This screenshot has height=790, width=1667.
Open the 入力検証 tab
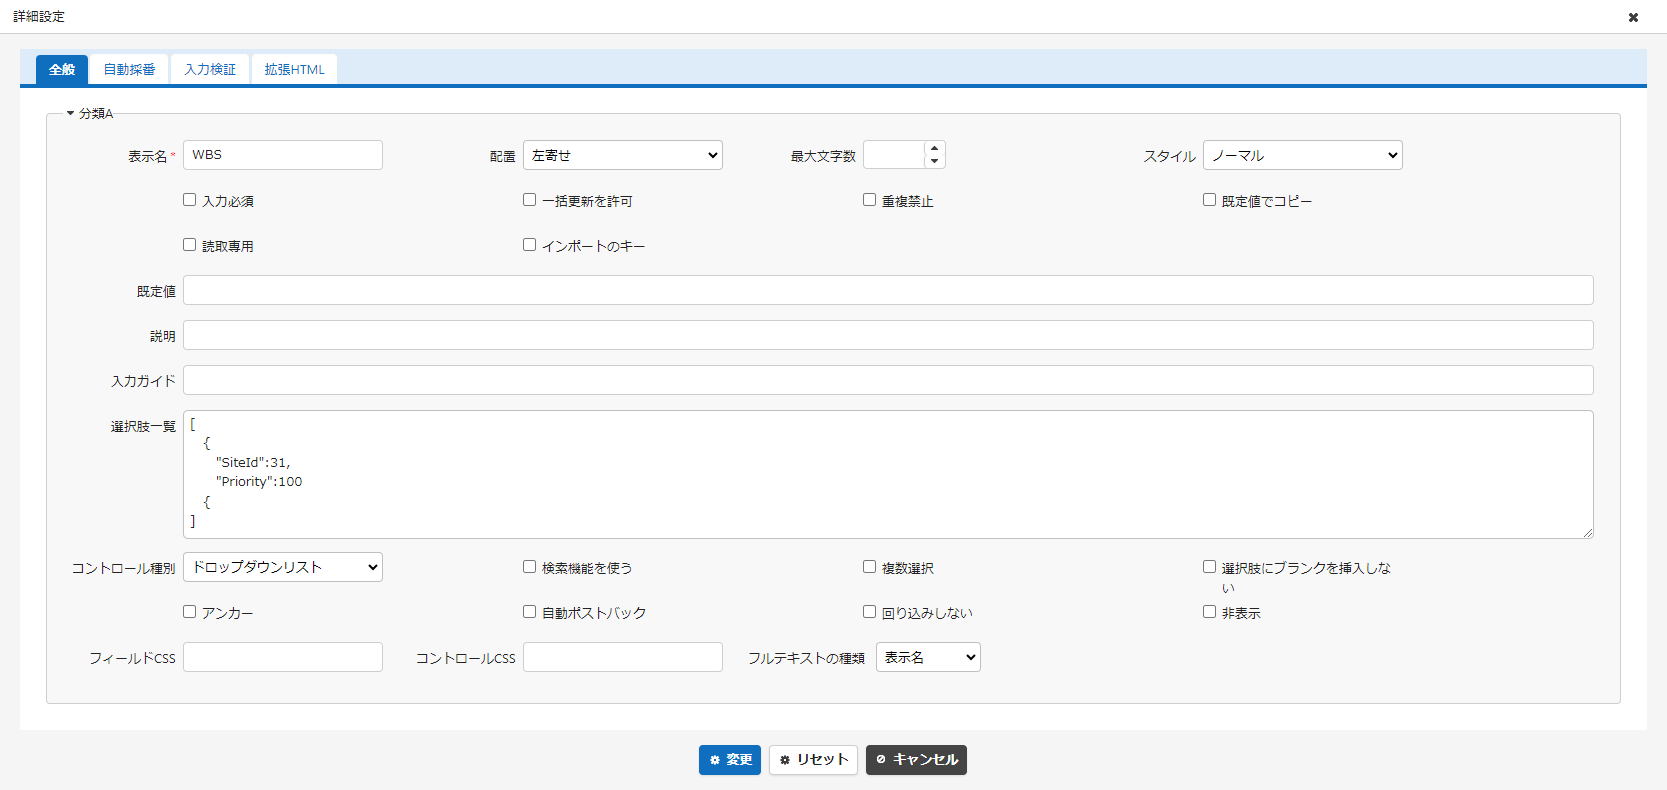(210, 69)
